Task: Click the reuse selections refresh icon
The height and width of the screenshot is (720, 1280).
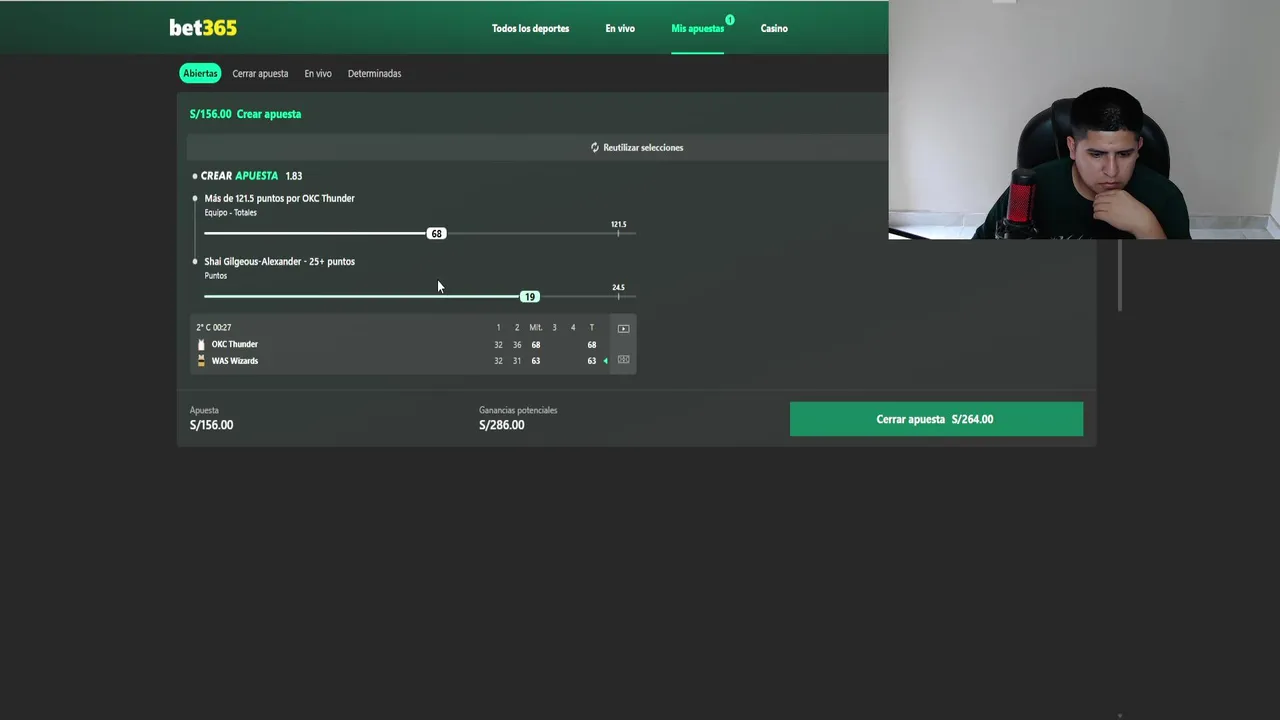Action: 594,147
